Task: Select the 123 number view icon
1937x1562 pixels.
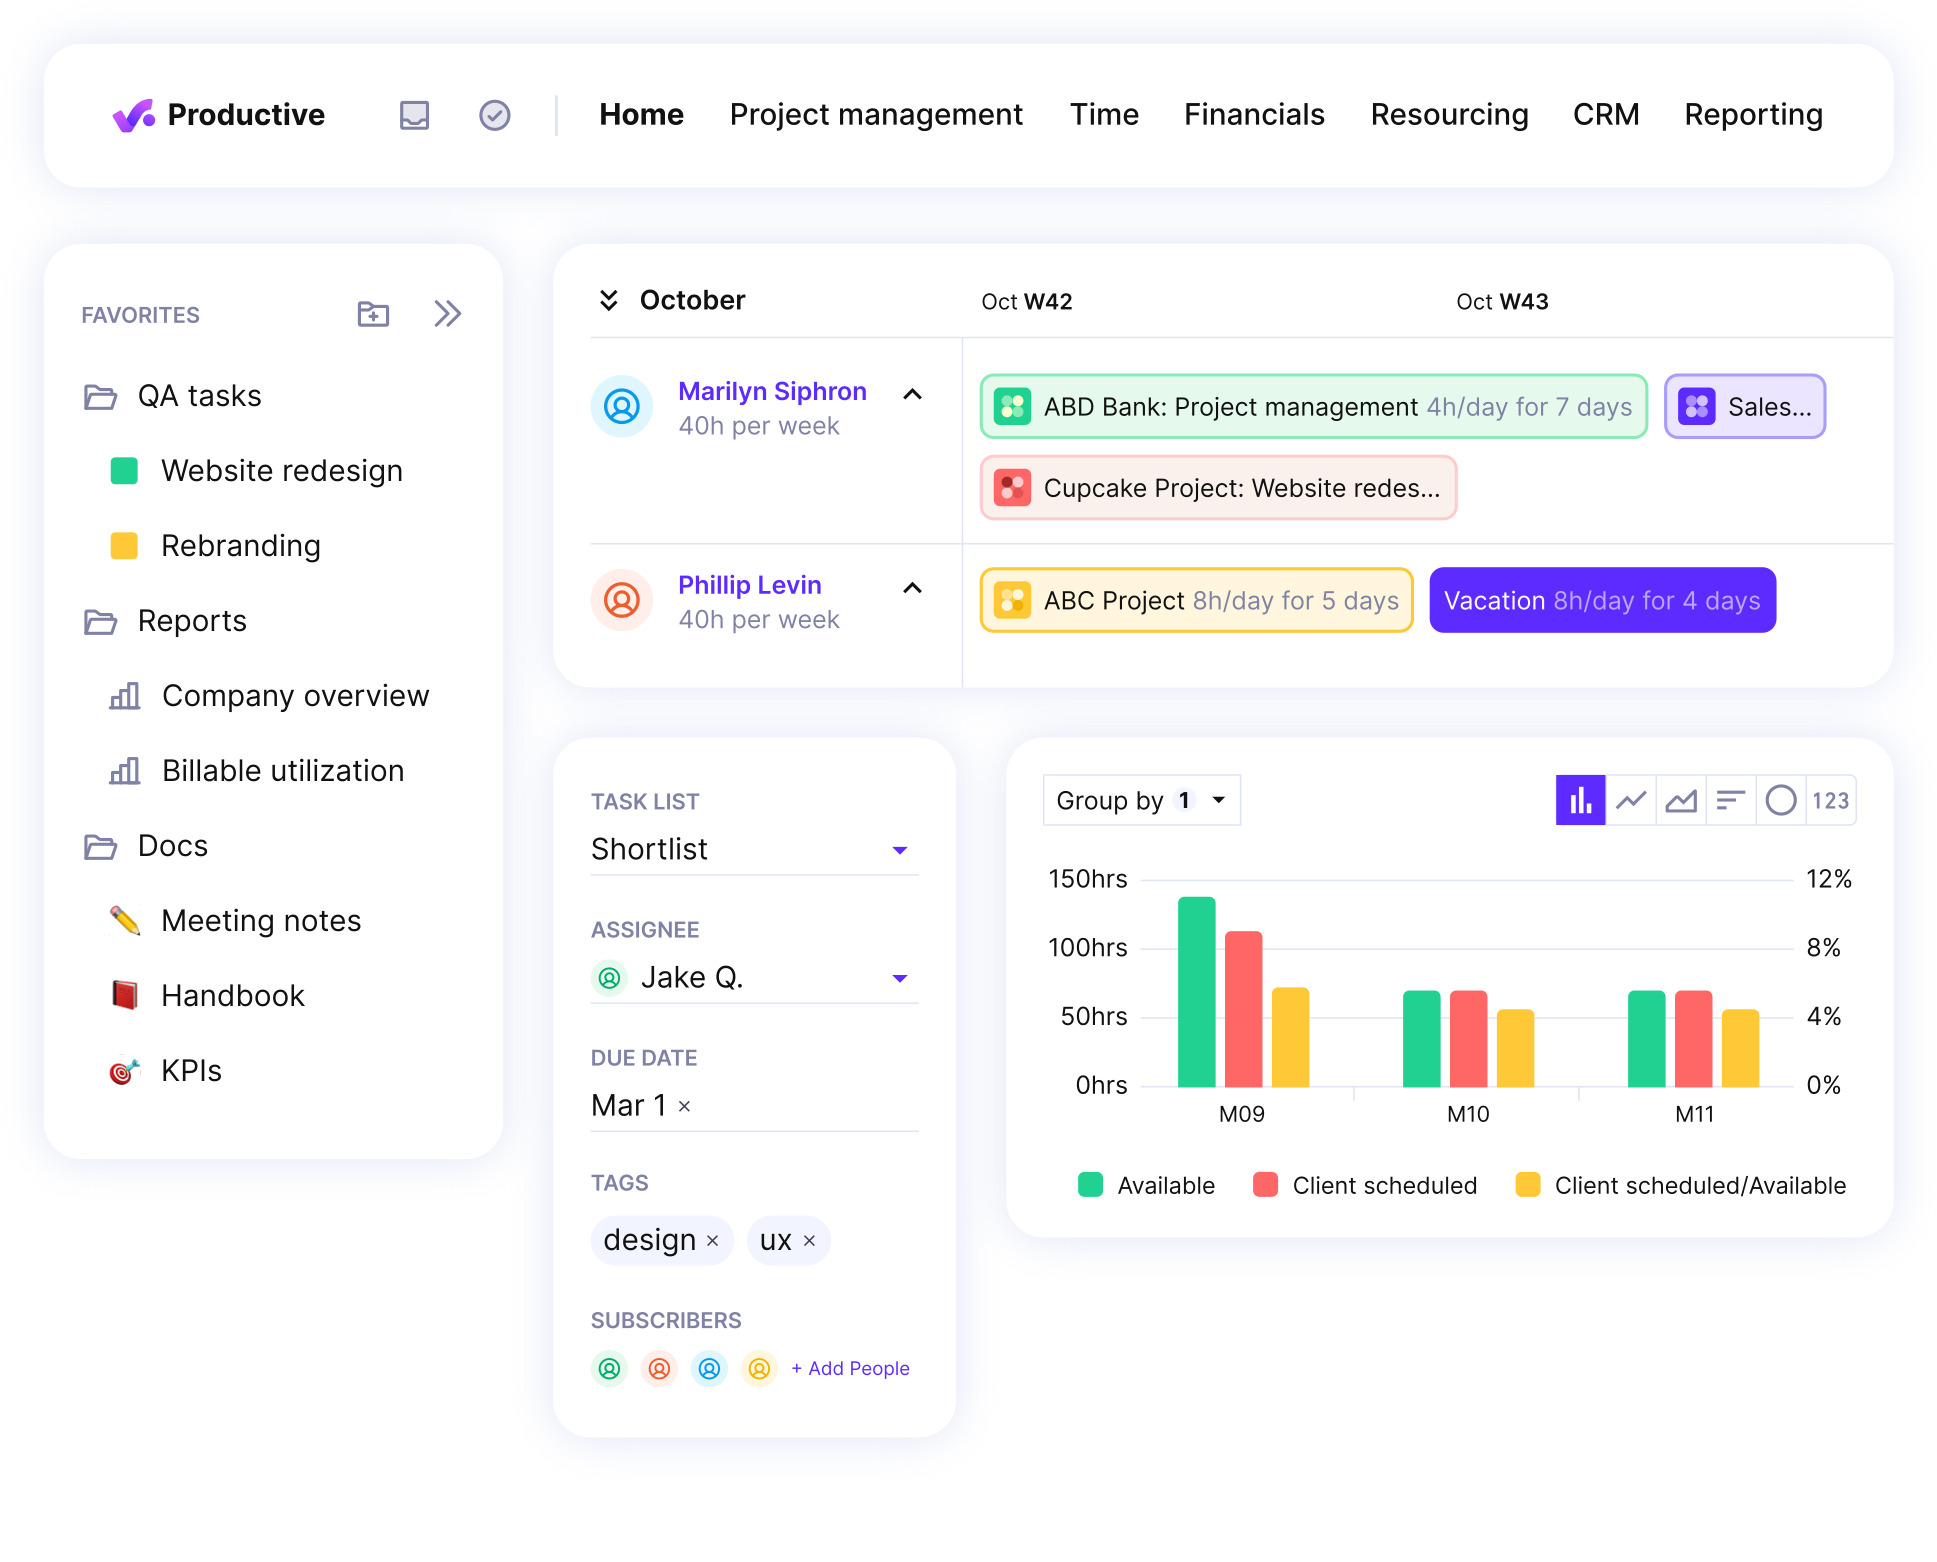Action: [x=1830, y=800]
